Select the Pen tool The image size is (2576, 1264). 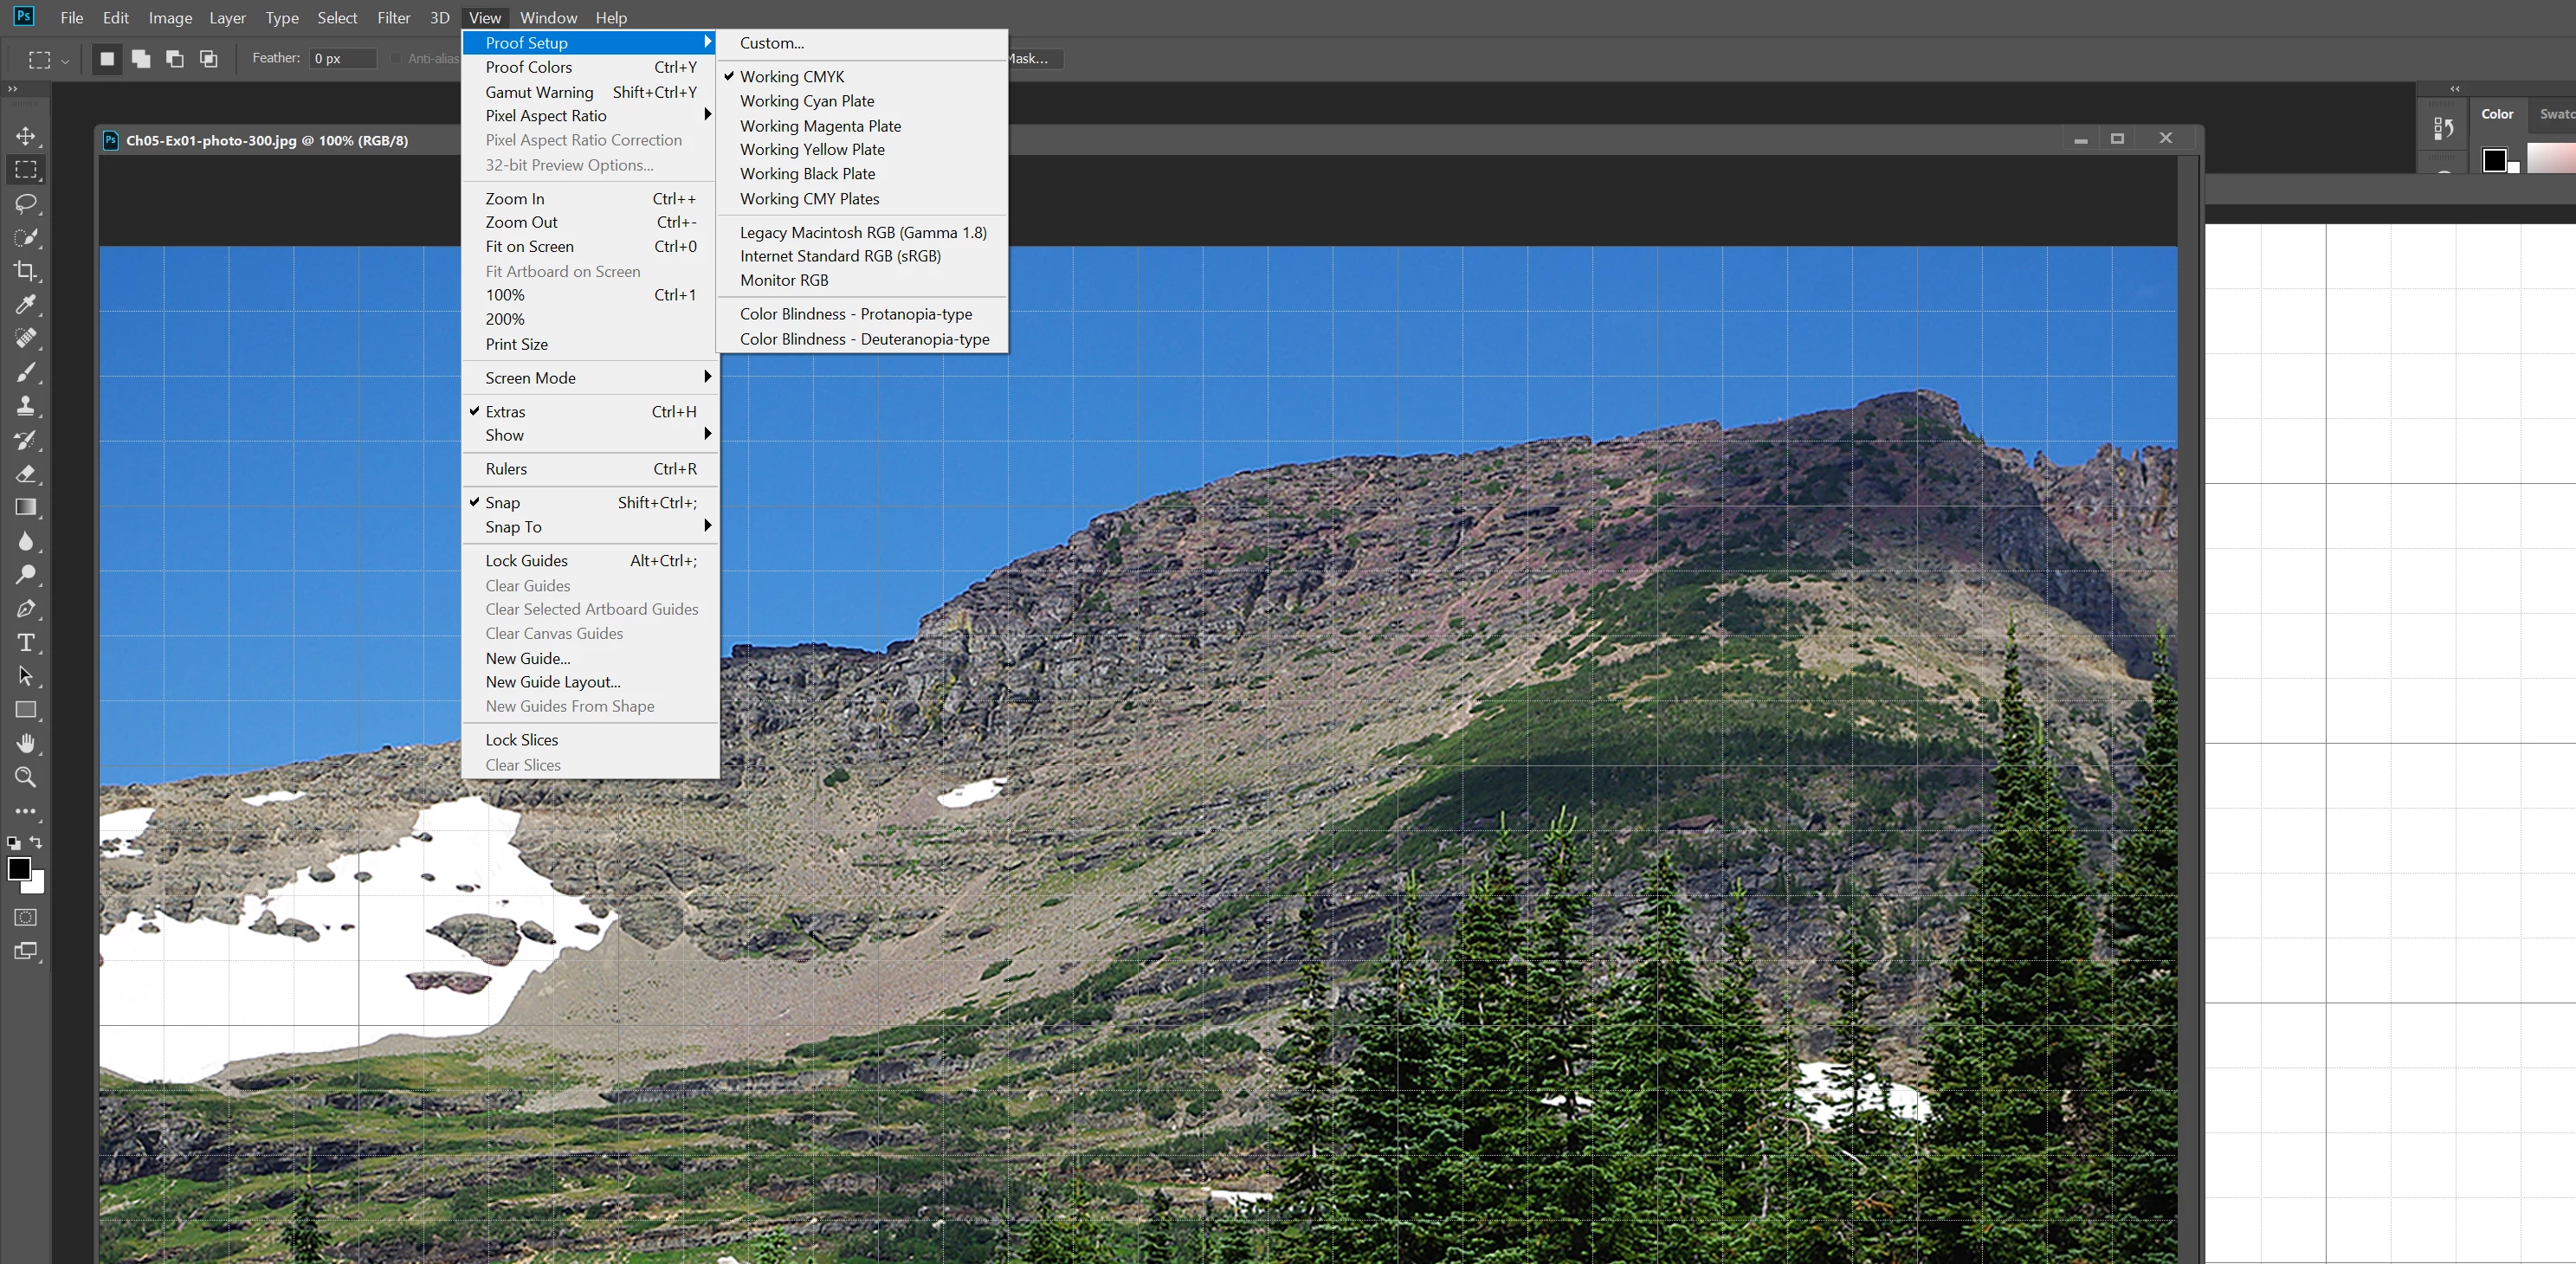tap(26, 609)
